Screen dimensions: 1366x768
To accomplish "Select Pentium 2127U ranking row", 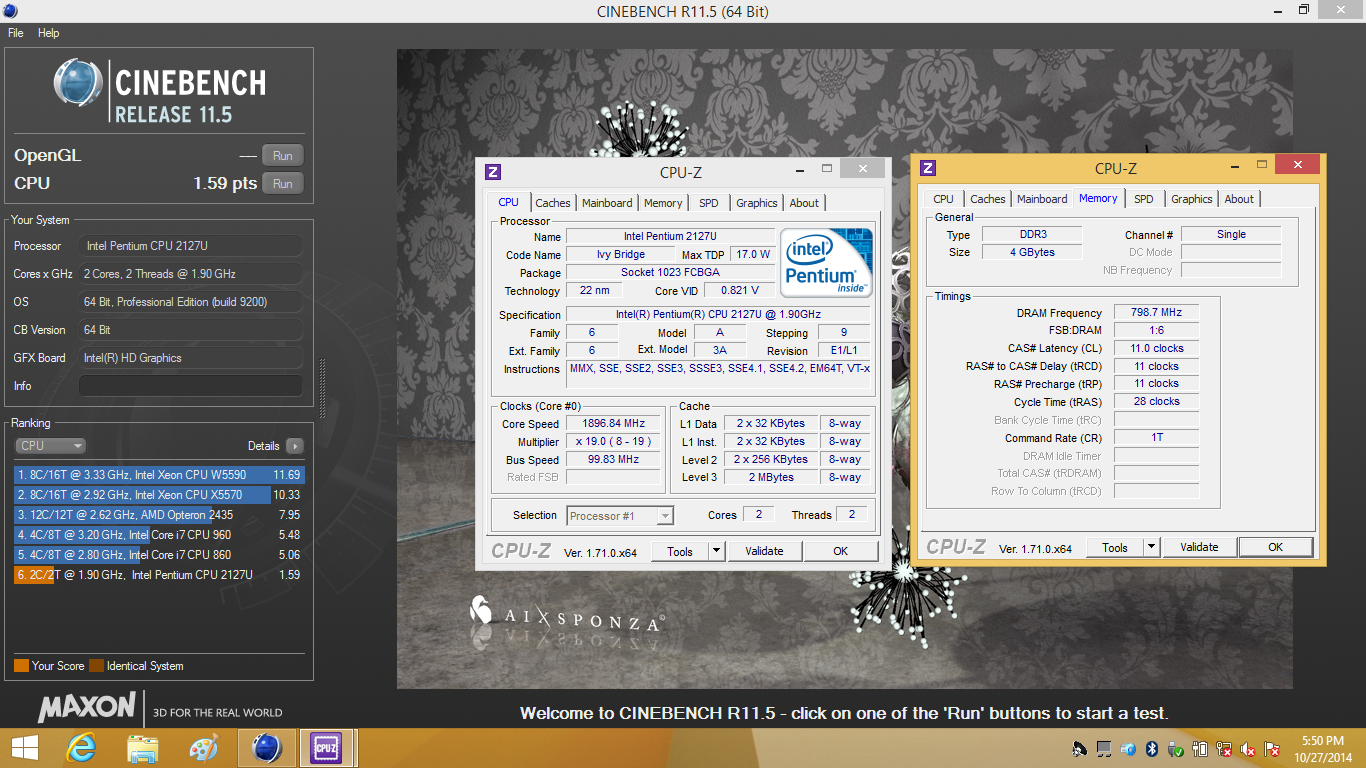I will tap(159, 575).
